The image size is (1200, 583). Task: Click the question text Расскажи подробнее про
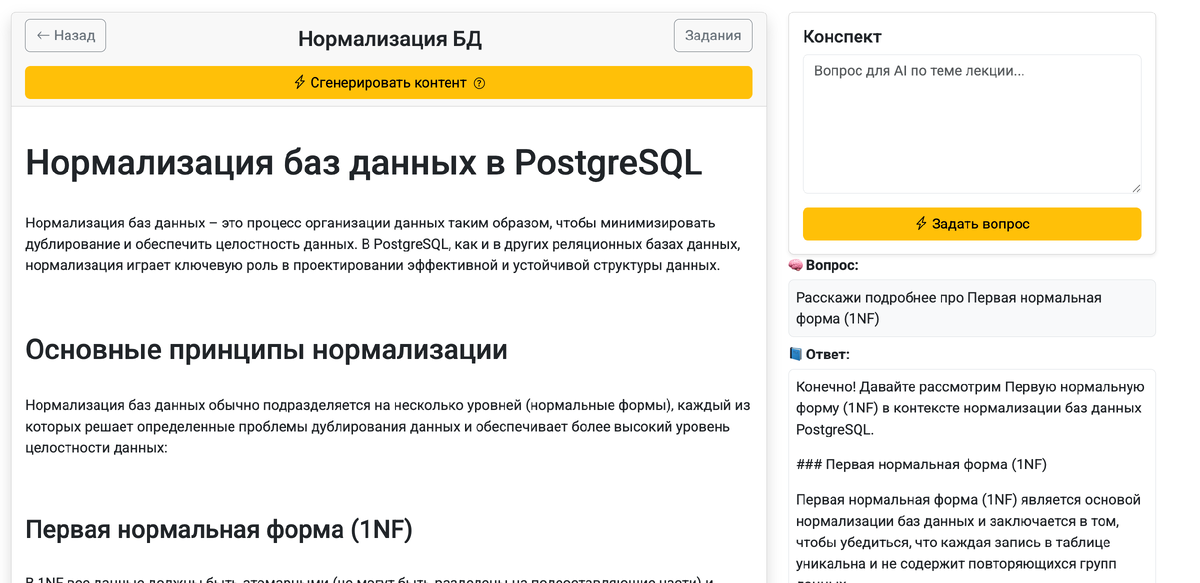pyautogui.click(x=879, y=298)
